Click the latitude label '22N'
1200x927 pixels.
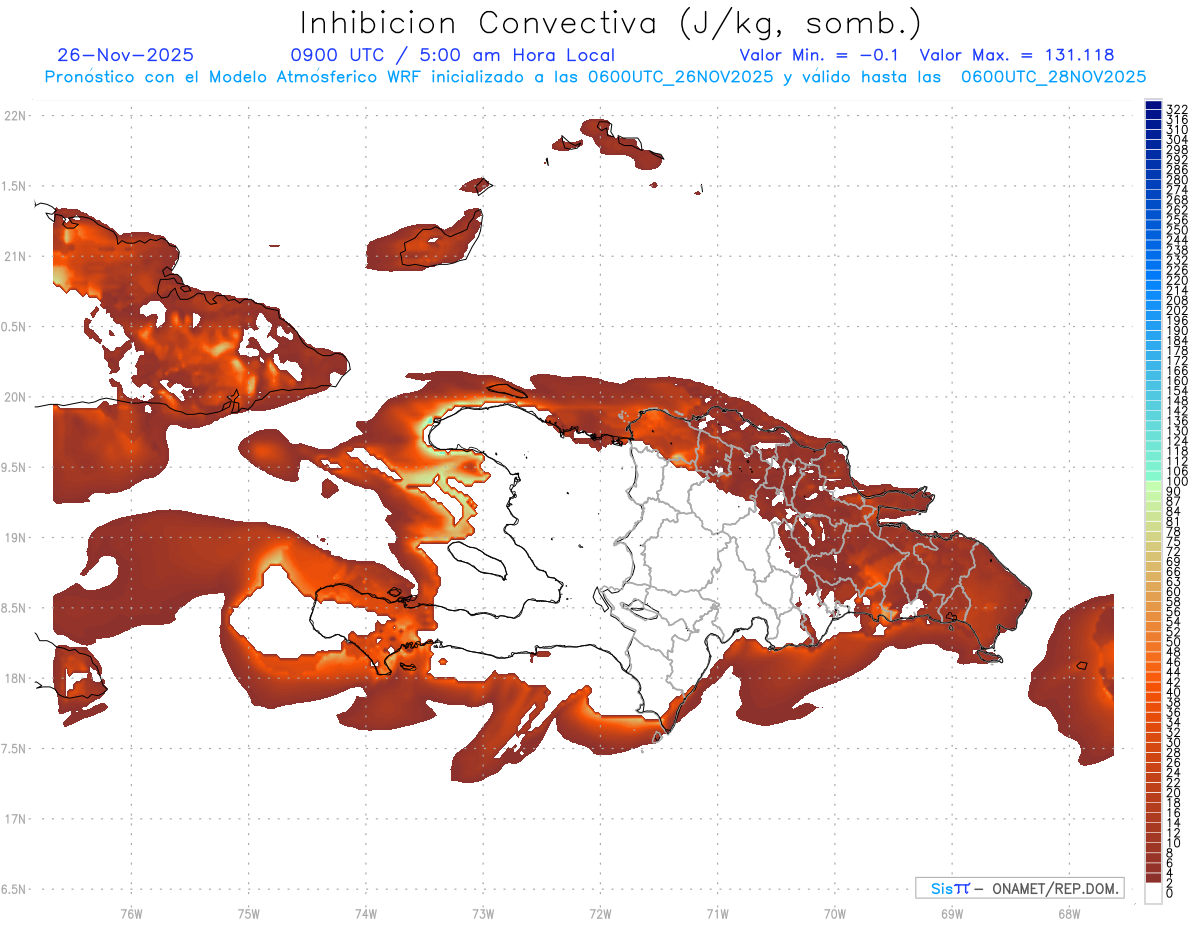point(15,115)
